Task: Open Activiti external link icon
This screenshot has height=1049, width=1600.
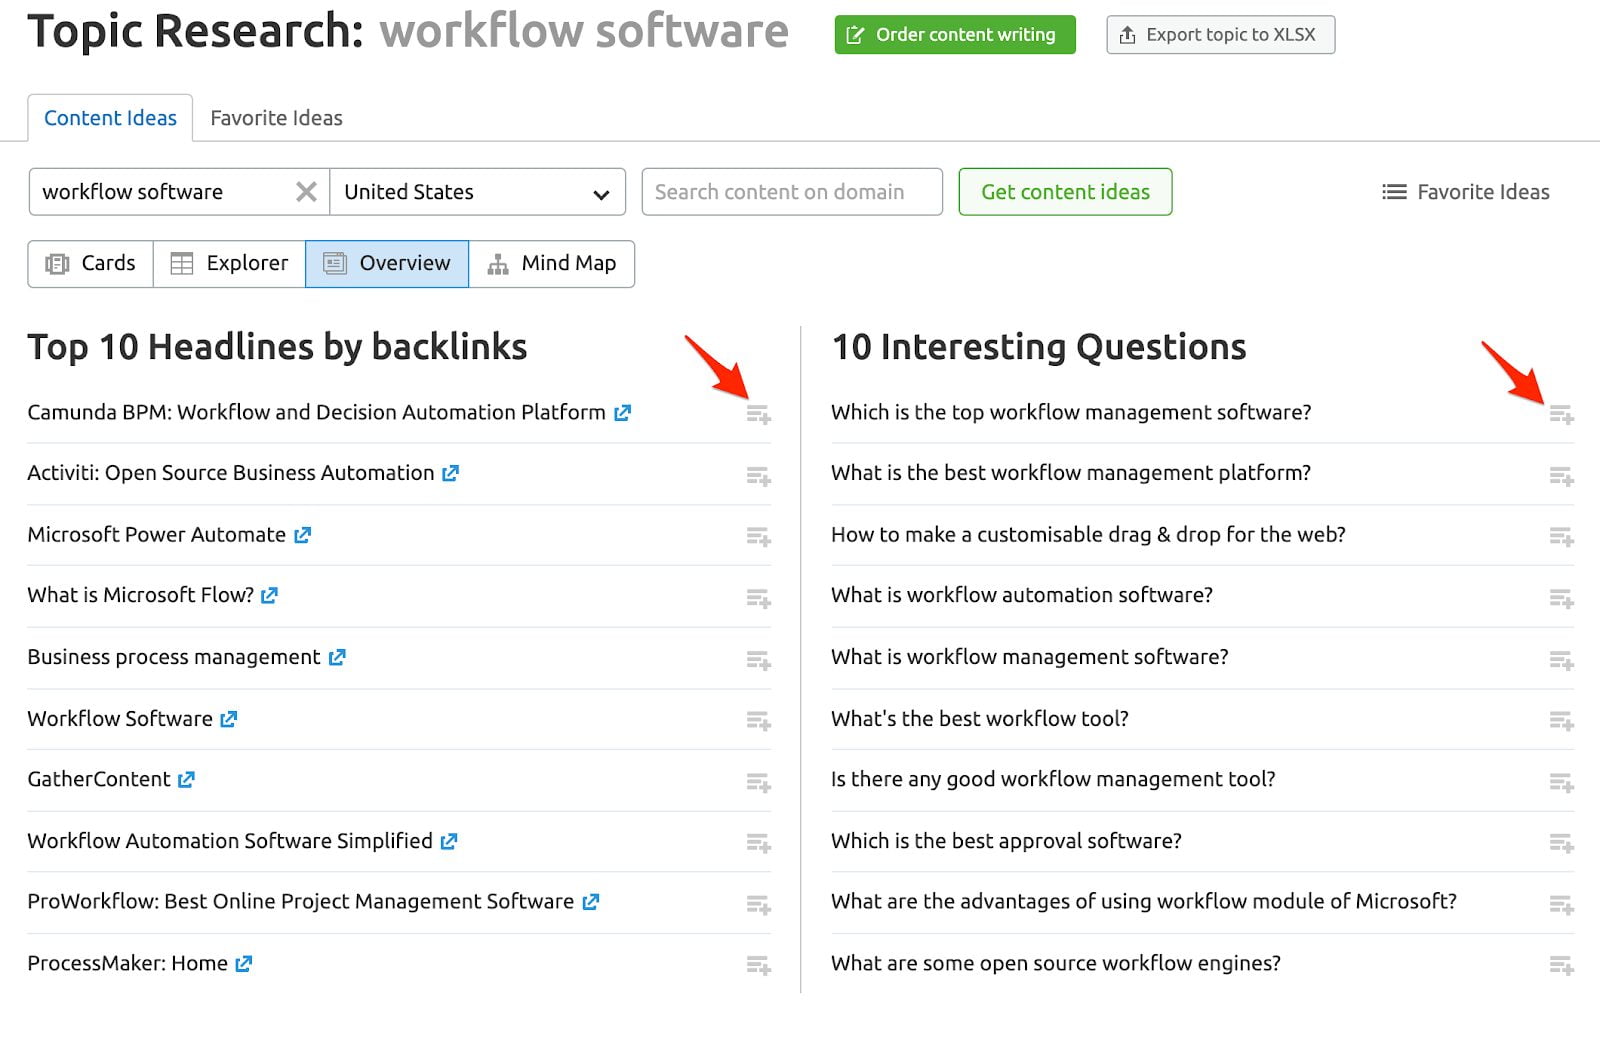Action: coord(450,473)
